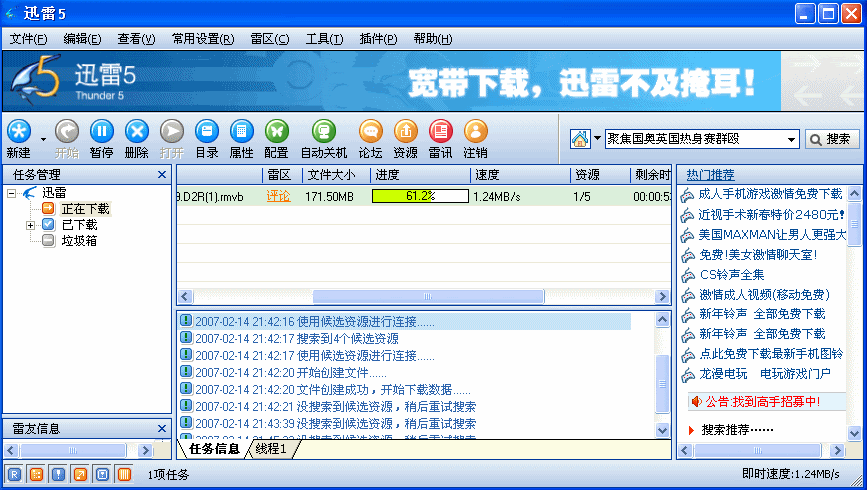Sort by 资源 column header
Viewport: 867px width, 490px height.
tap(600, 175)
